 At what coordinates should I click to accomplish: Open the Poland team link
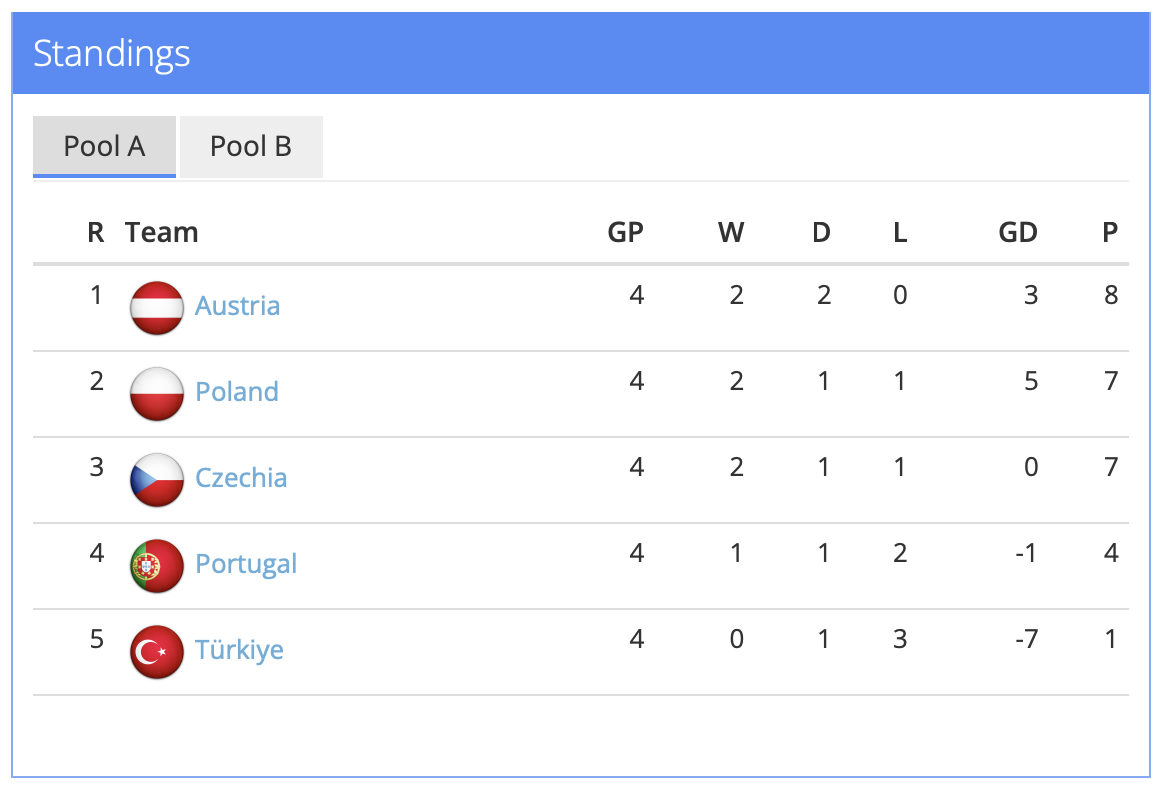(x=237, y=392)
